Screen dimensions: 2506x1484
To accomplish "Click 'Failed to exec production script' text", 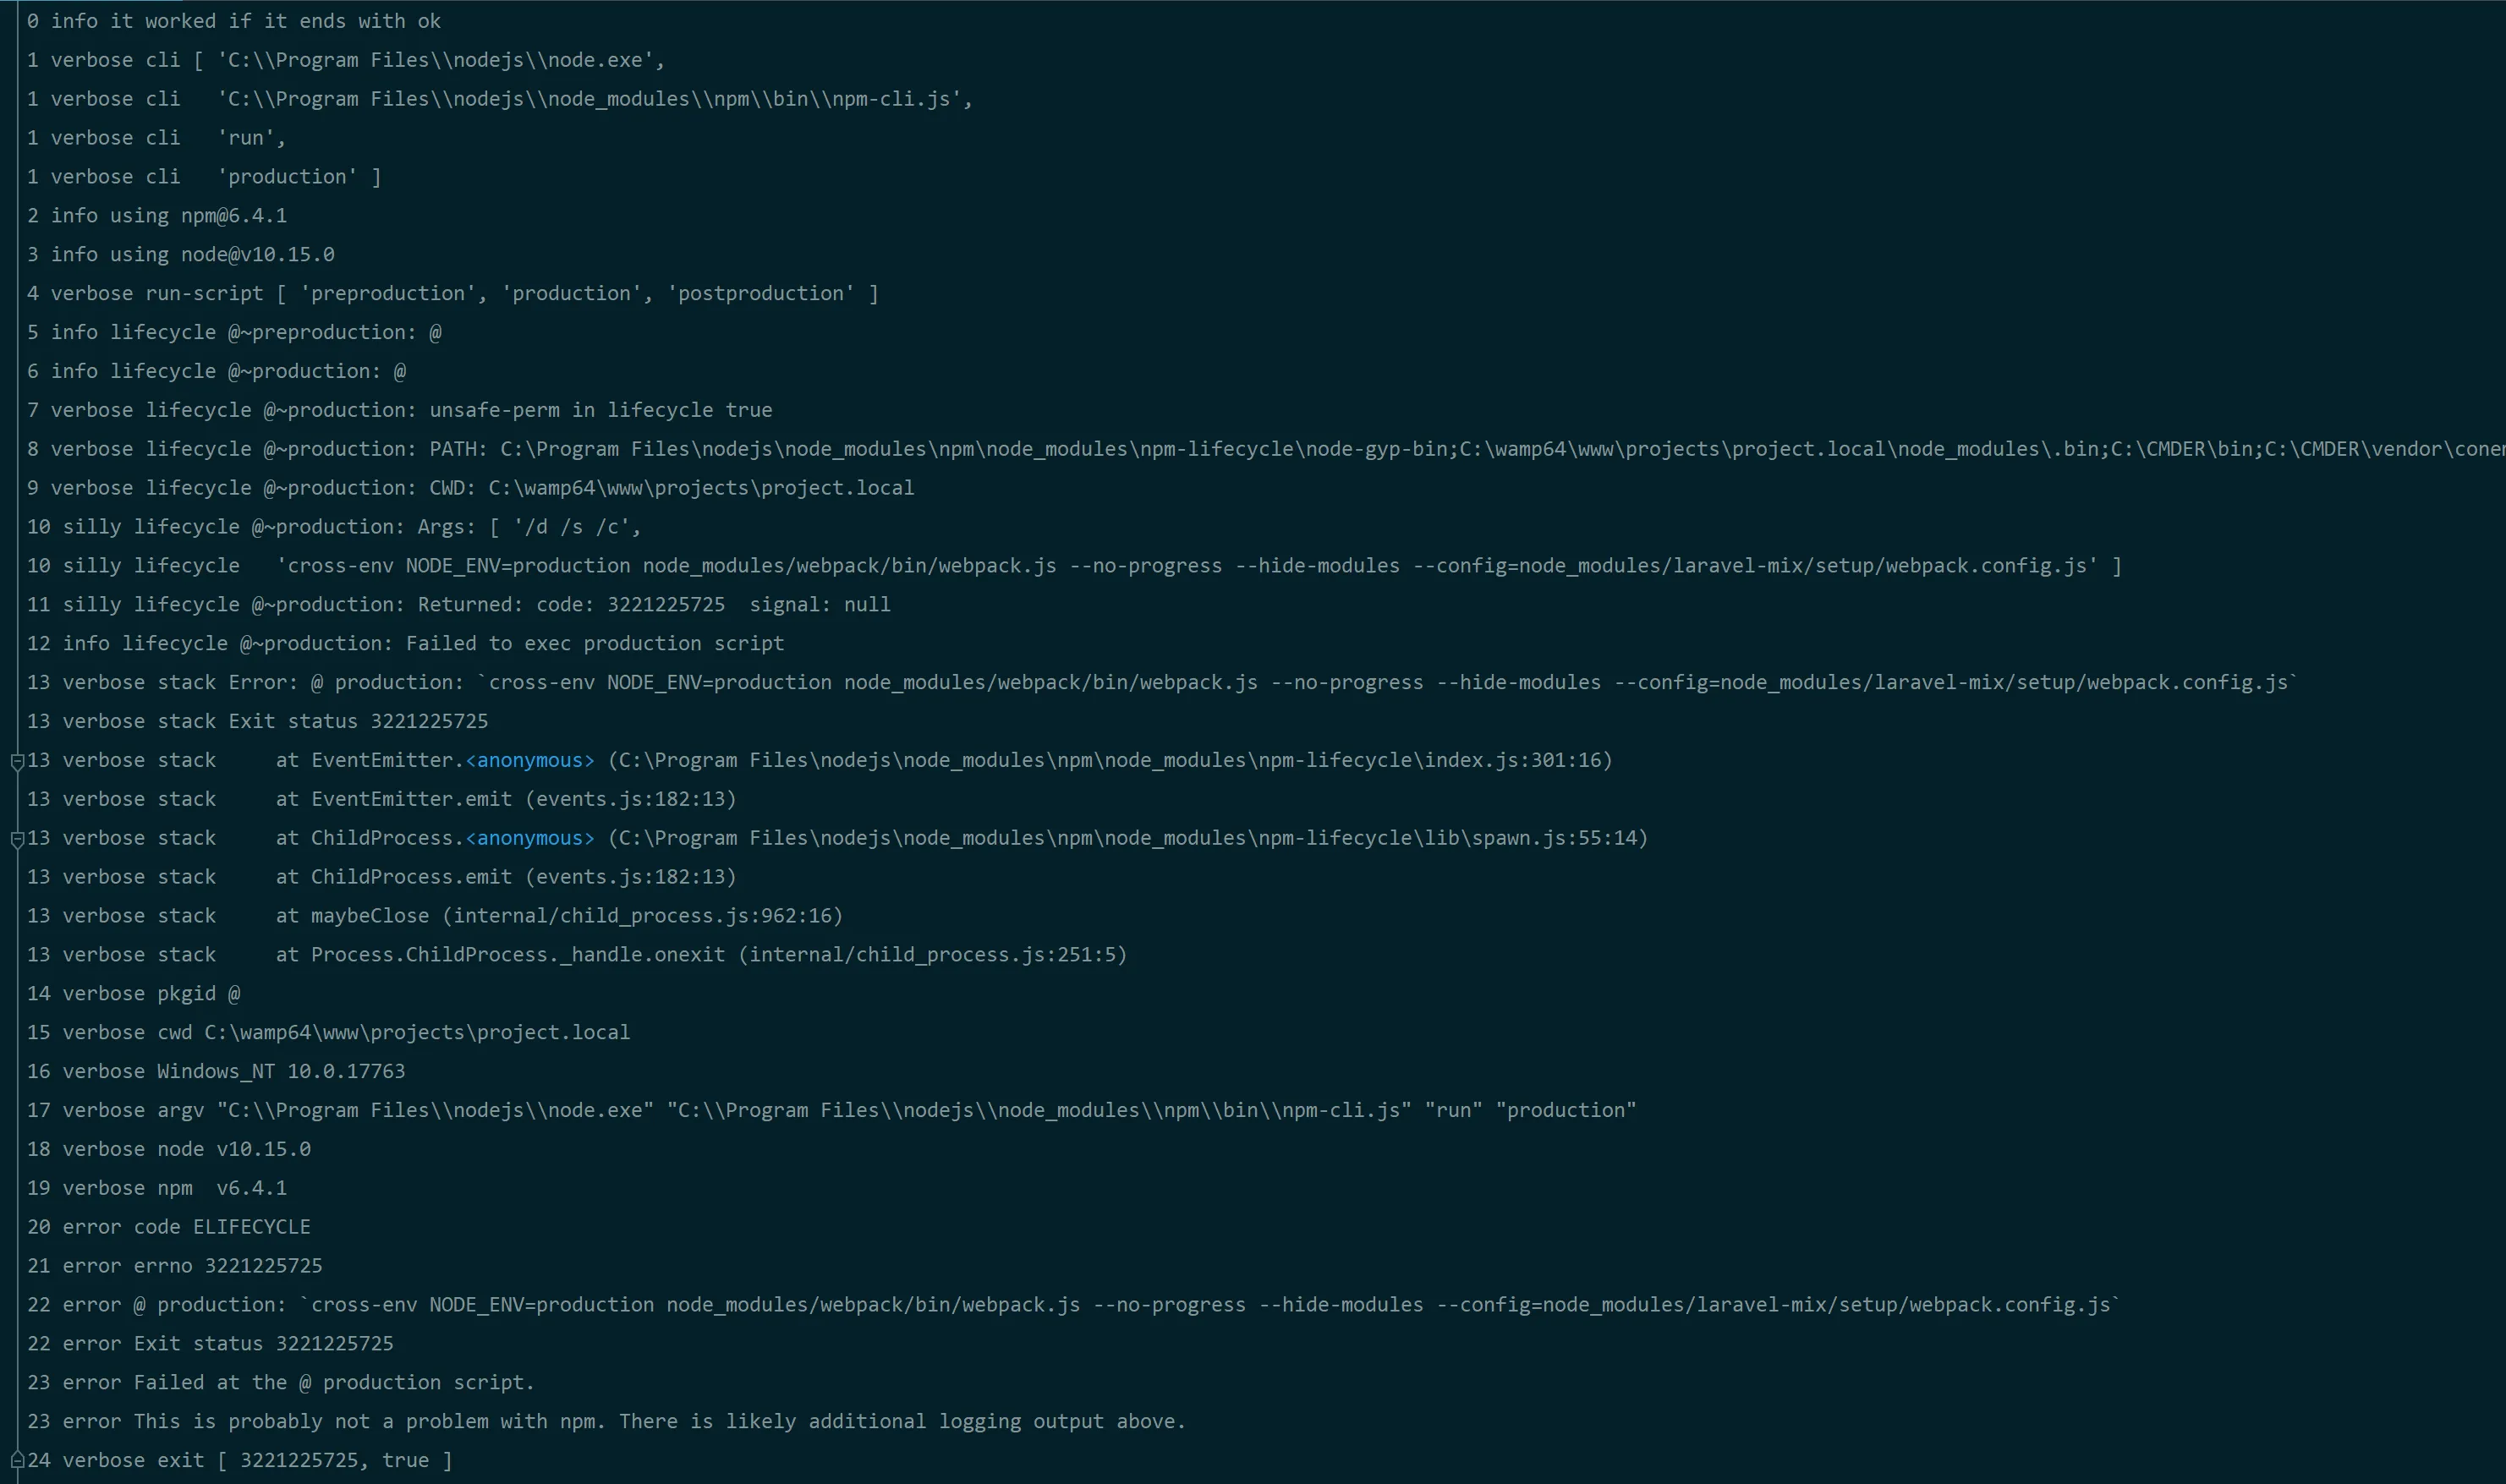I will pyautogui.click(x=594, y=644).
